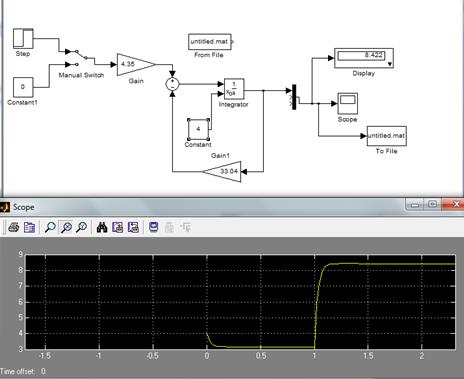This screenshot has height=379, width=464.
Task: Click the 'Display' block label
Action: click(x=364, y=73)
